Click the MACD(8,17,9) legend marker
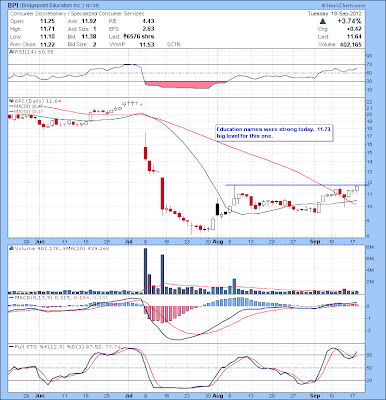 click(x=10, y=297)
